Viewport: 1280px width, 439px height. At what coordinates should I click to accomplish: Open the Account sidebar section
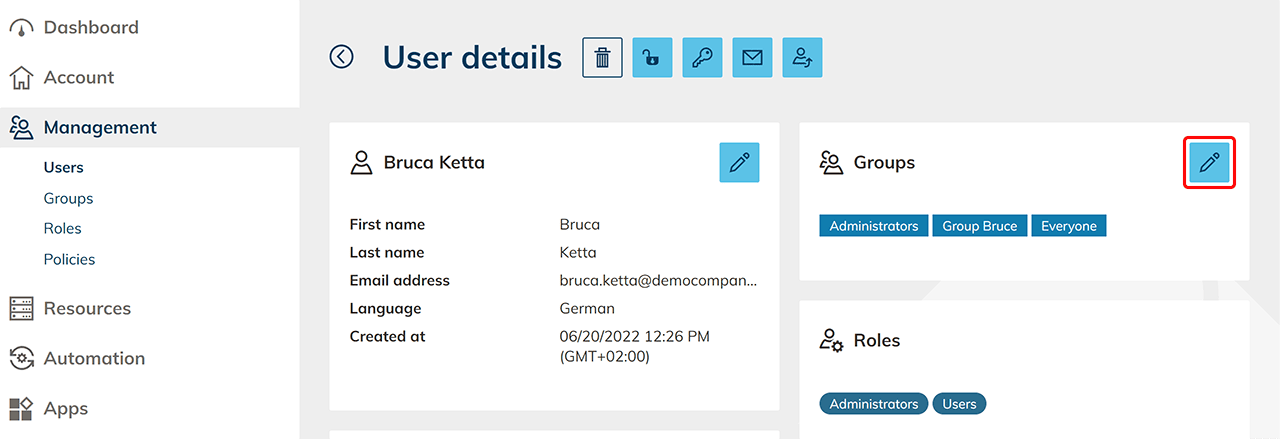[78, 77]
